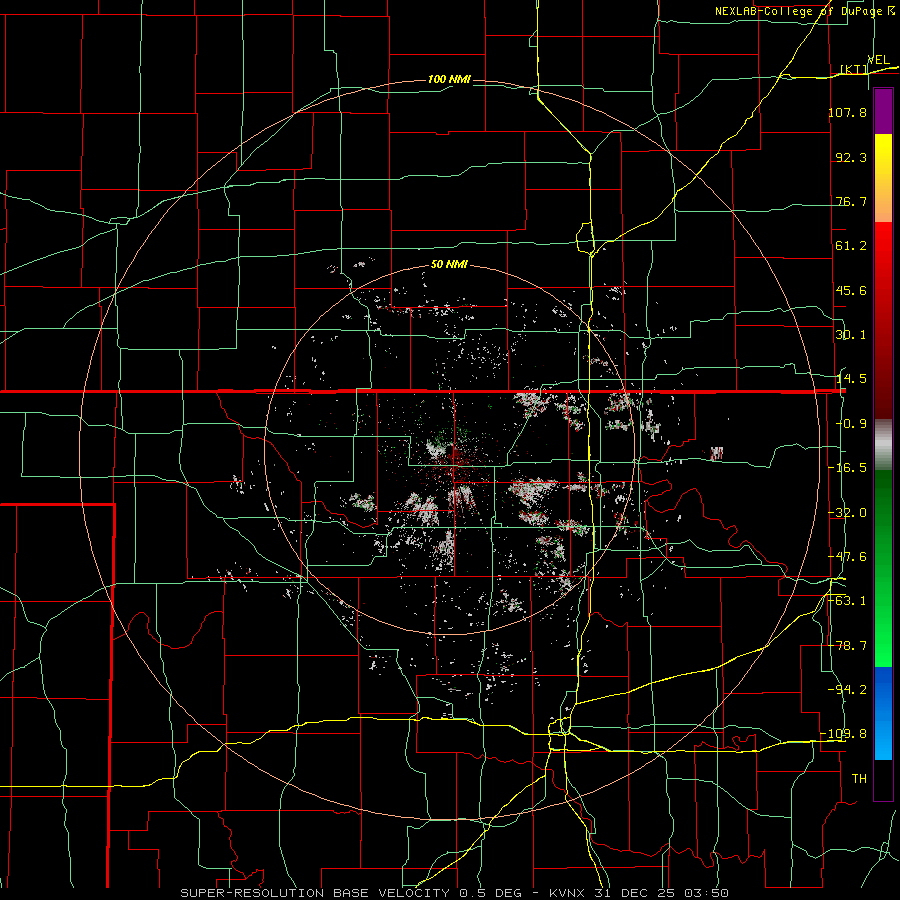Click the 76.7 velocity scale value
The image size is (900, 900).
851,201
